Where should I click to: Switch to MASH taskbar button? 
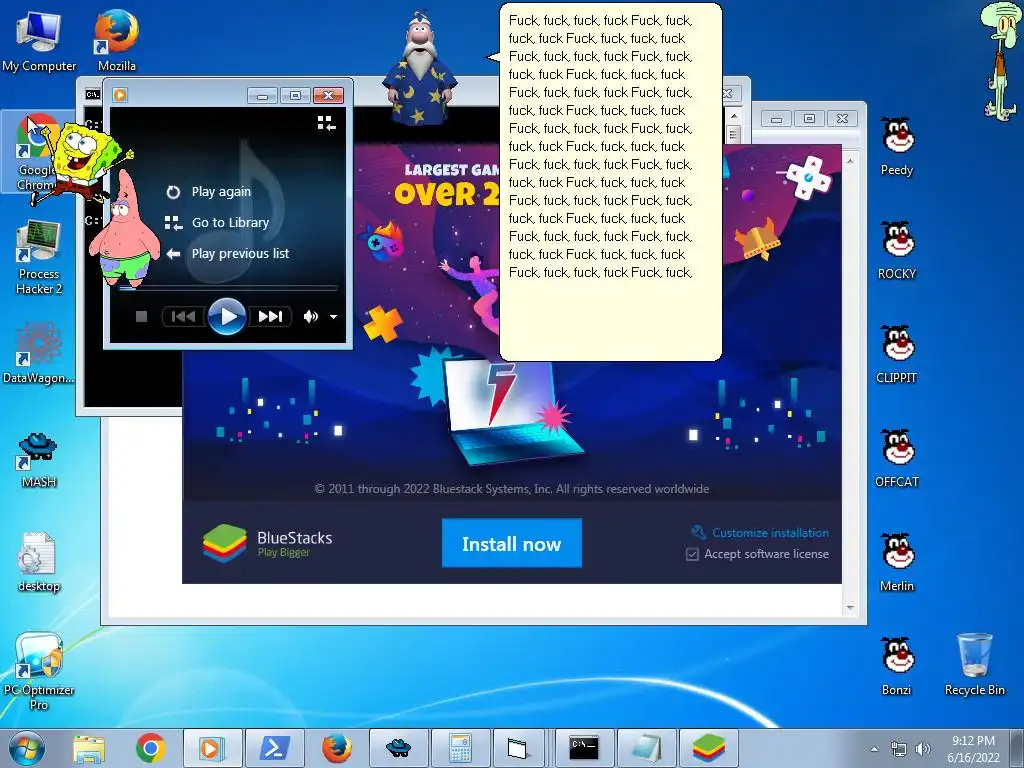pos(398,748)
